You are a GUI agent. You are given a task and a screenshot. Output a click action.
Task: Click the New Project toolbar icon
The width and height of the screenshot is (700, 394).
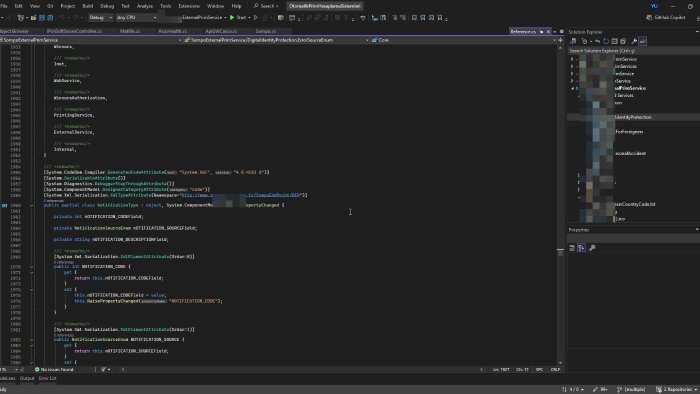(21, 18)
